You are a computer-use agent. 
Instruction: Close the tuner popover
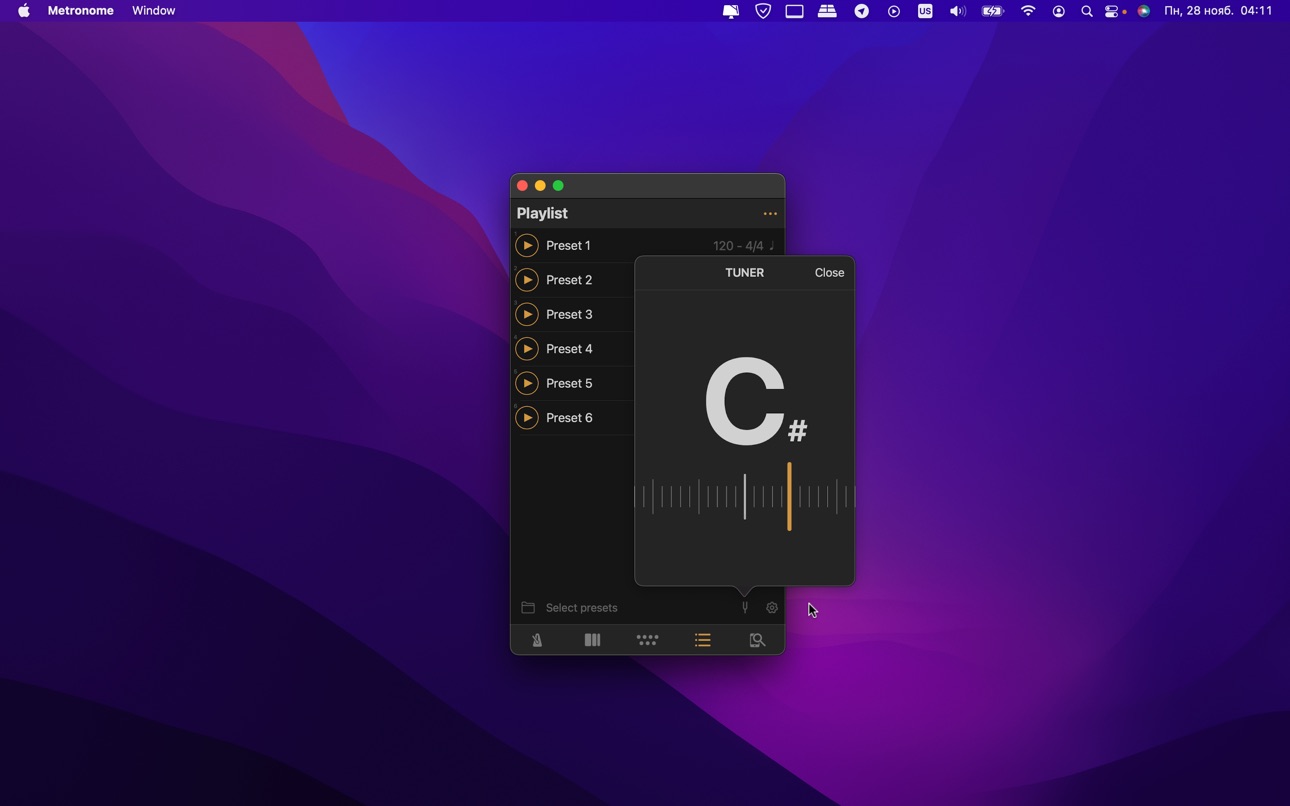[829, 273]
